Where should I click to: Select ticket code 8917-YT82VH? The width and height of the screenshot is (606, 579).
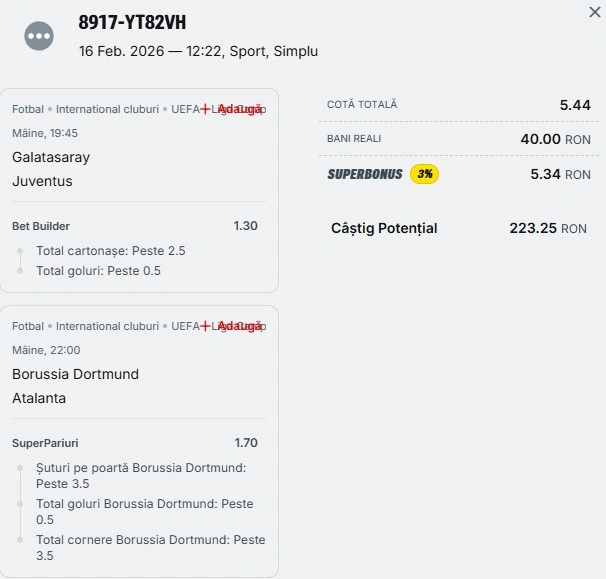tap(132, 23)
